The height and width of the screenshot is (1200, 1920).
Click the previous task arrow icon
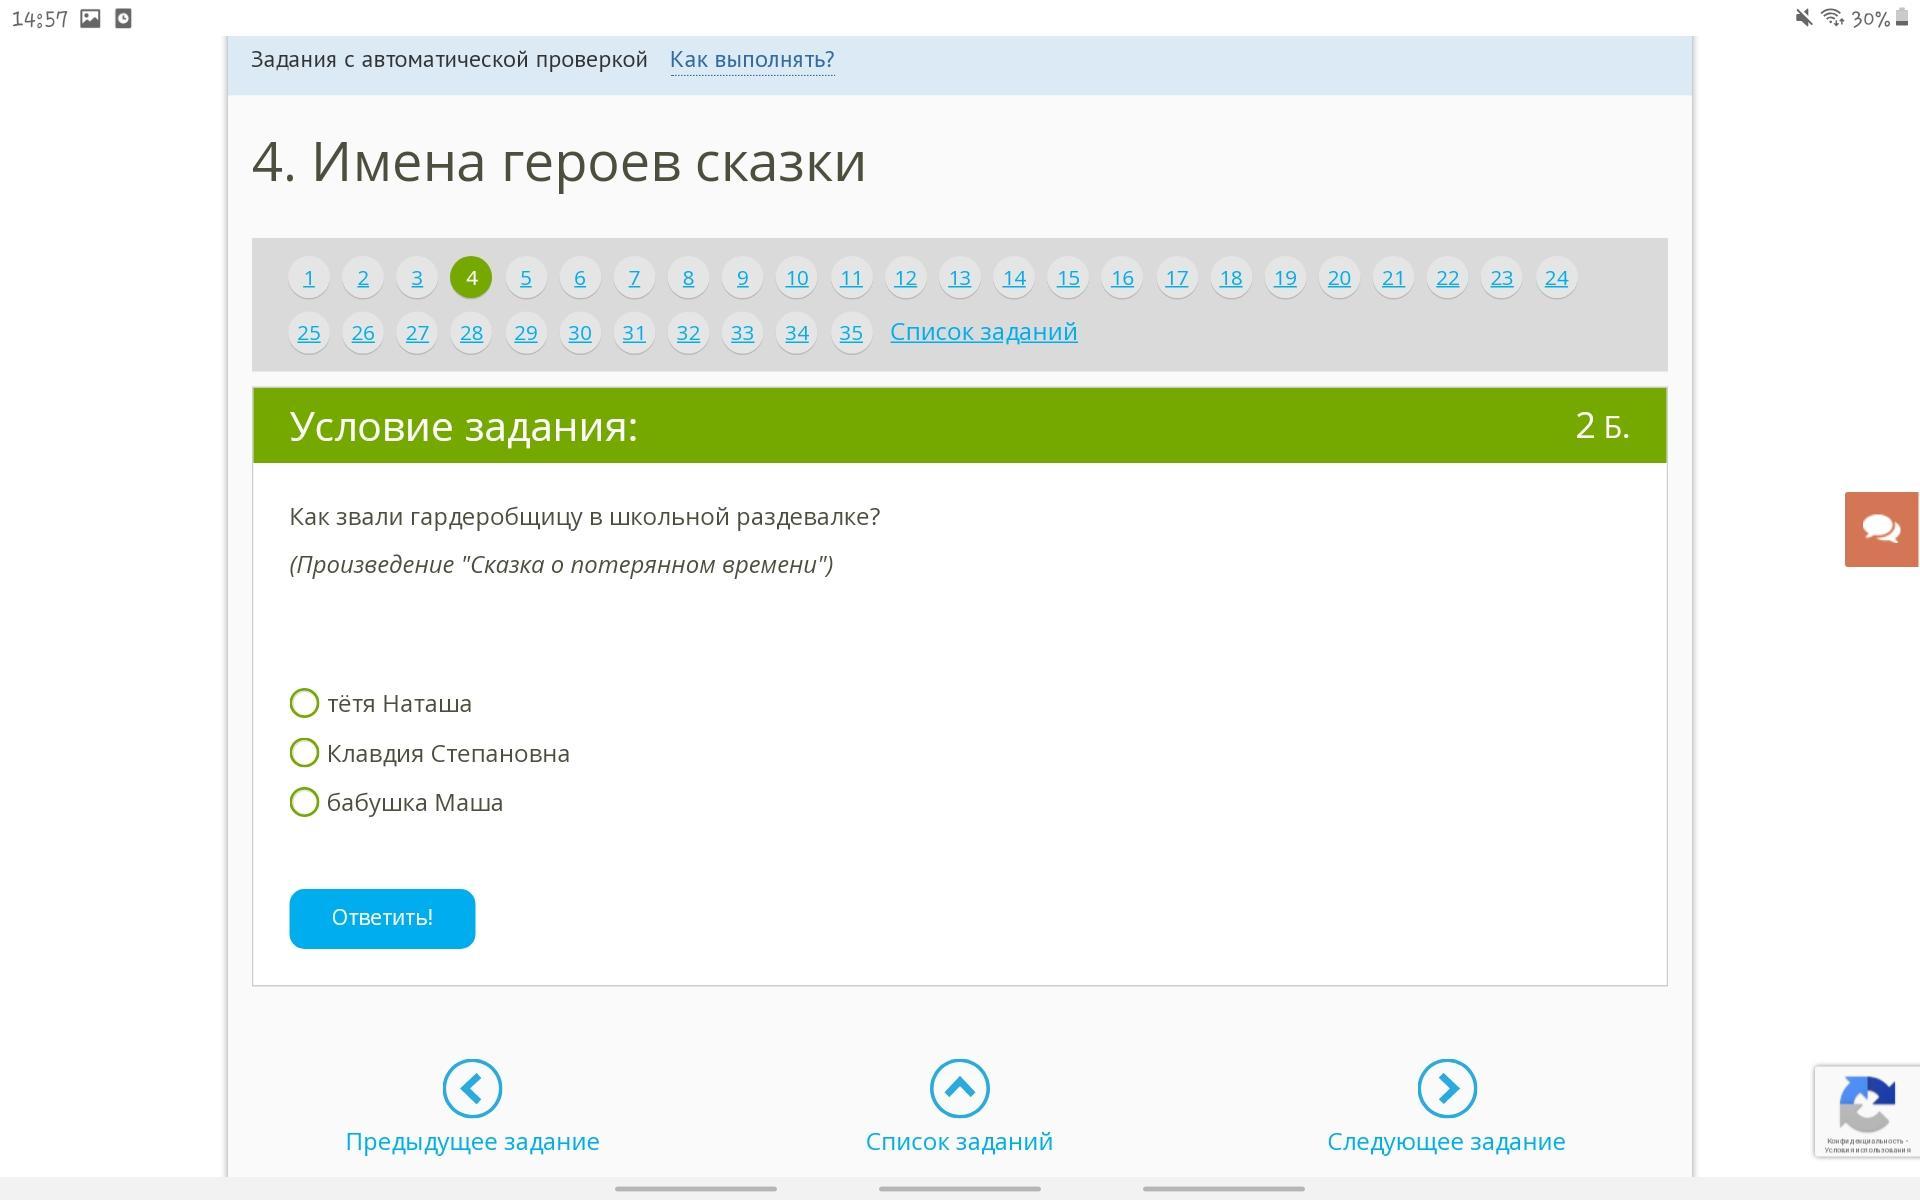pyautogui.click(x=472, y=1088)
